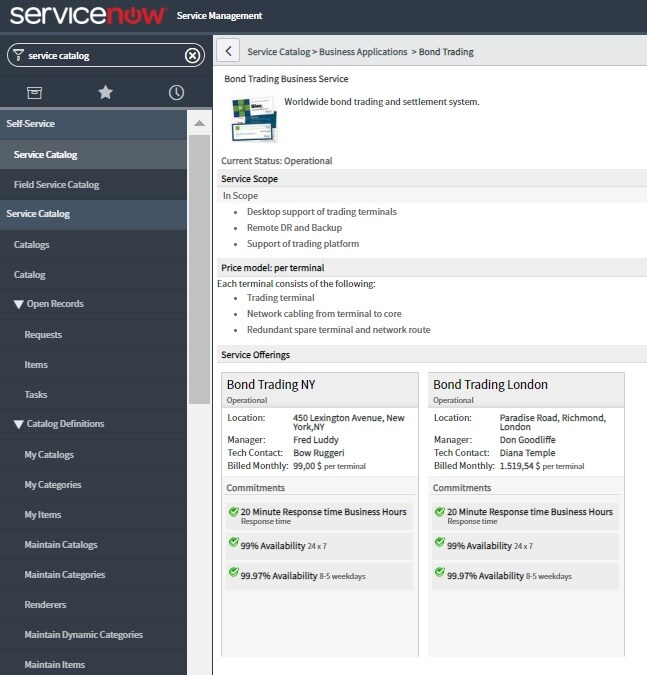
Task: Open the all applications archive tab
Action: [x=34, y=92]
